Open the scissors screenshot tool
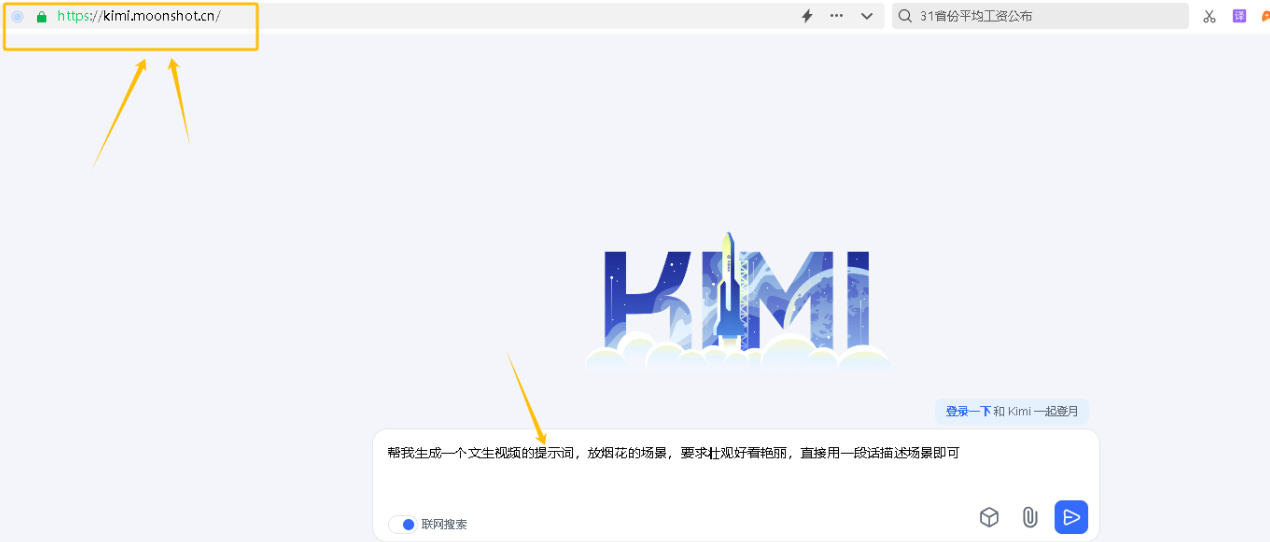The image size is (1270, 542). (x=1209, y=16)
